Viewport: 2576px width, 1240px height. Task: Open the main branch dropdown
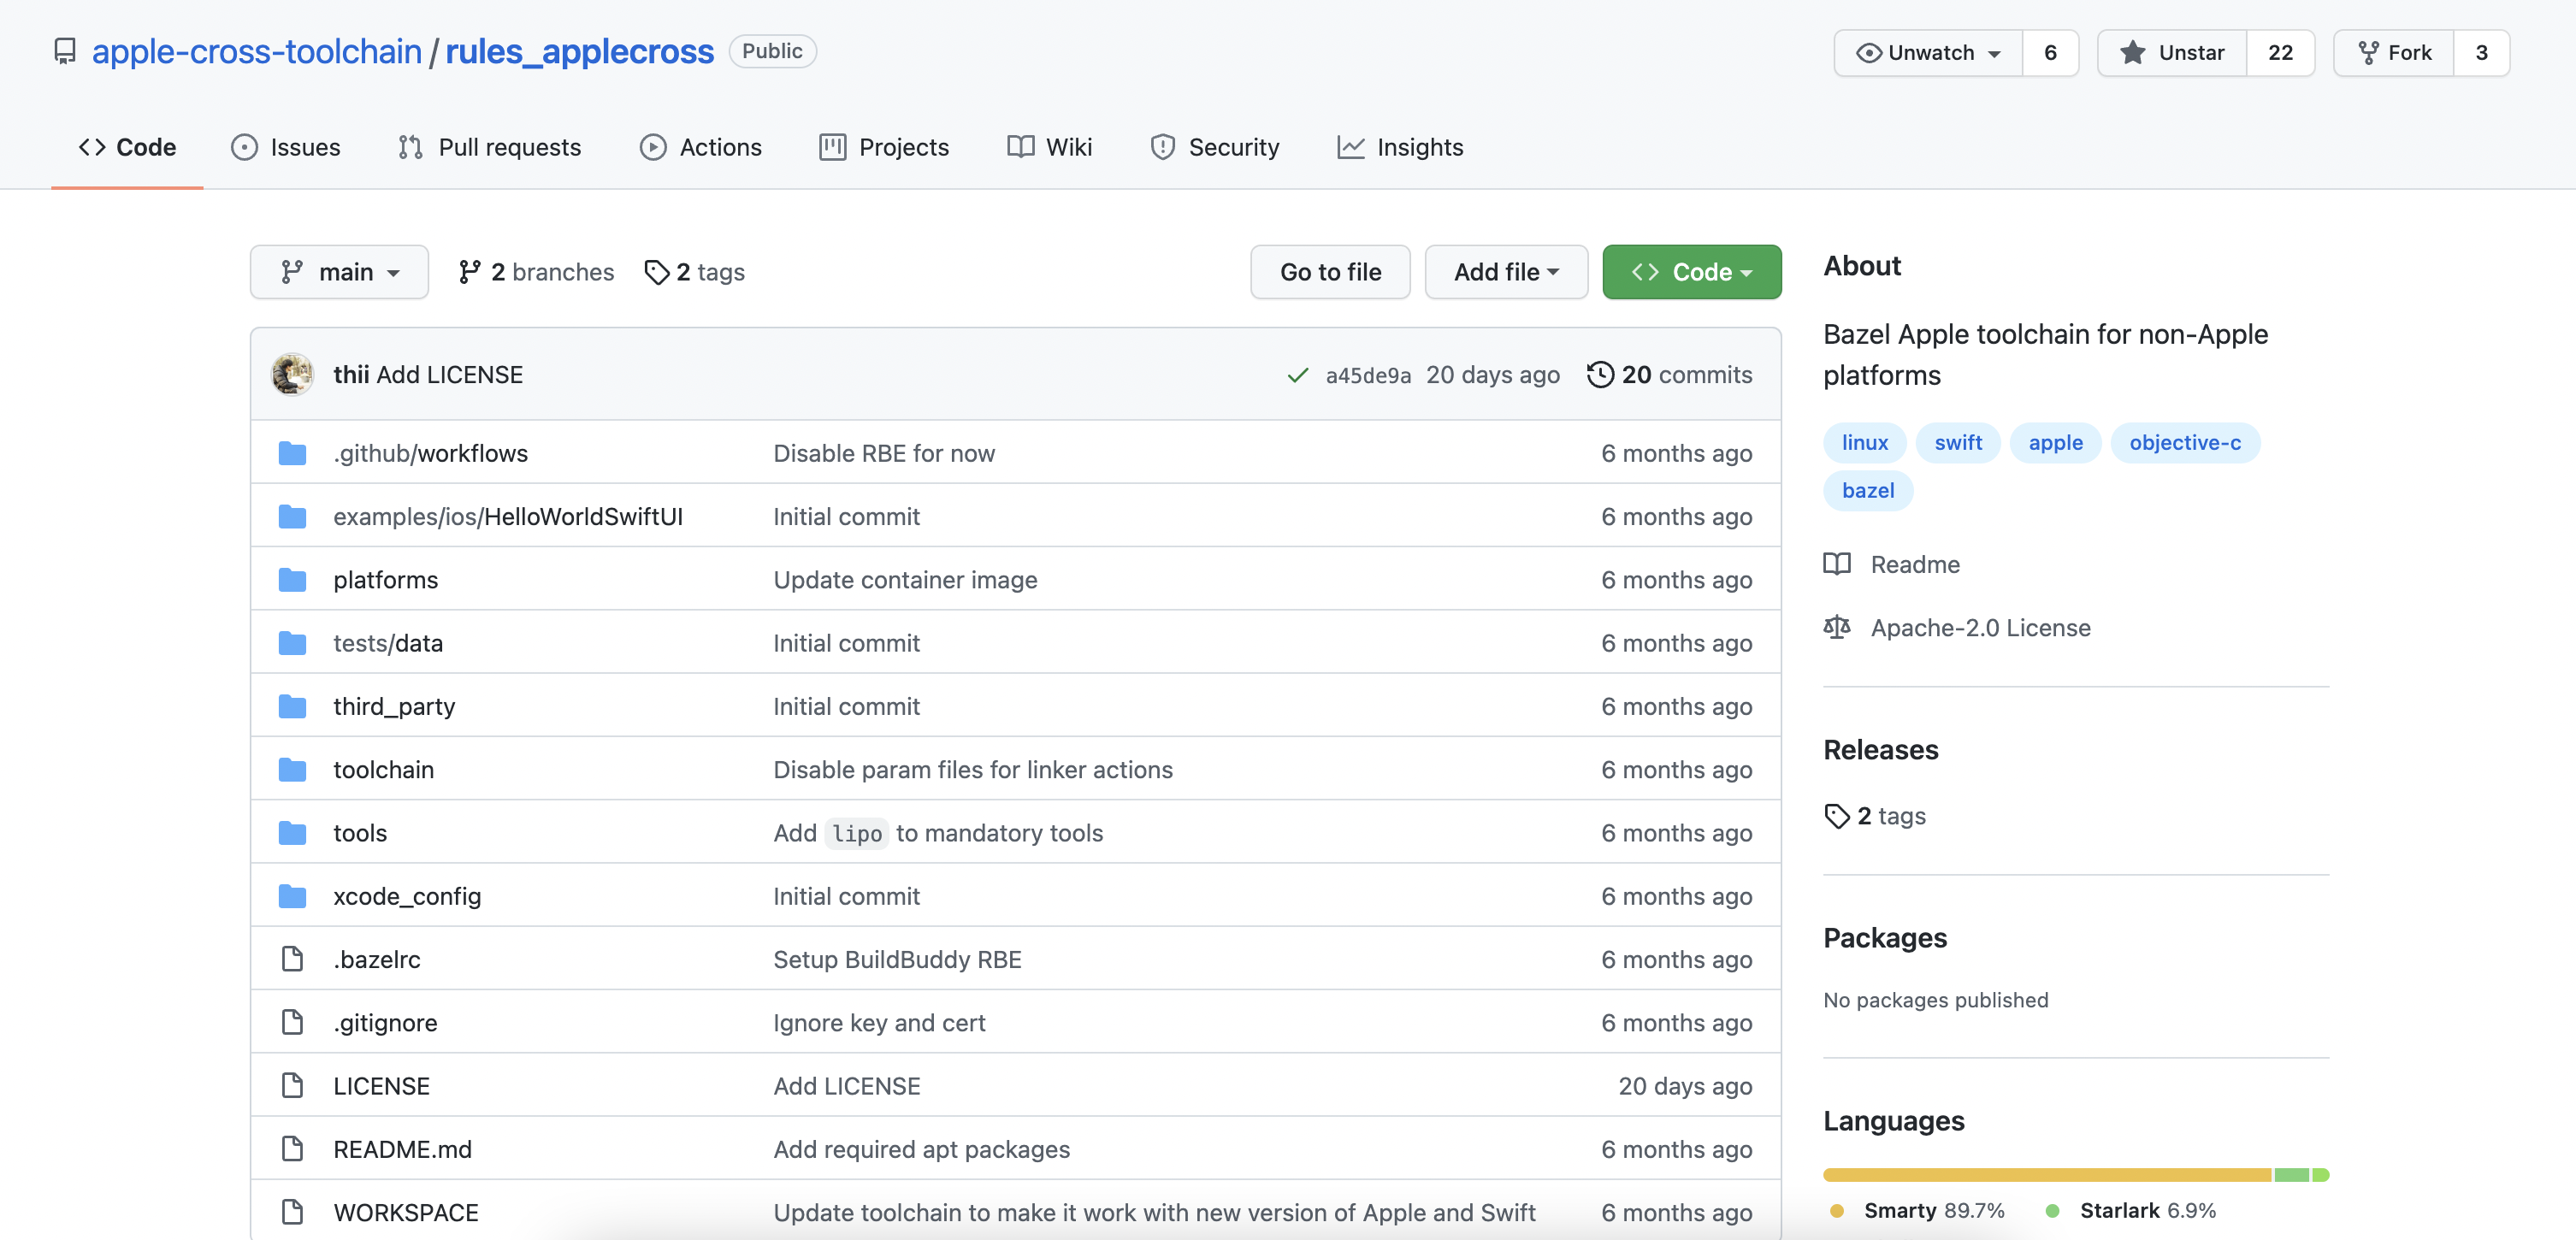[x=339, y=272]
